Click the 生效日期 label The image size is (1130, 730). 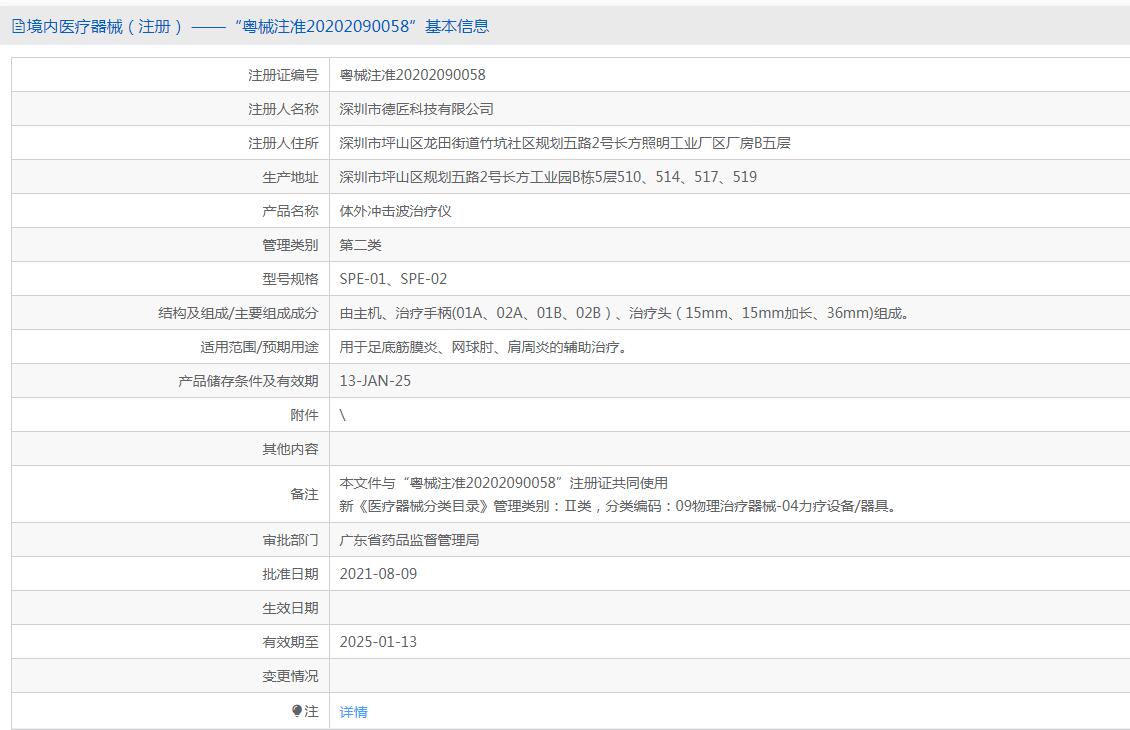coord(290,608)
